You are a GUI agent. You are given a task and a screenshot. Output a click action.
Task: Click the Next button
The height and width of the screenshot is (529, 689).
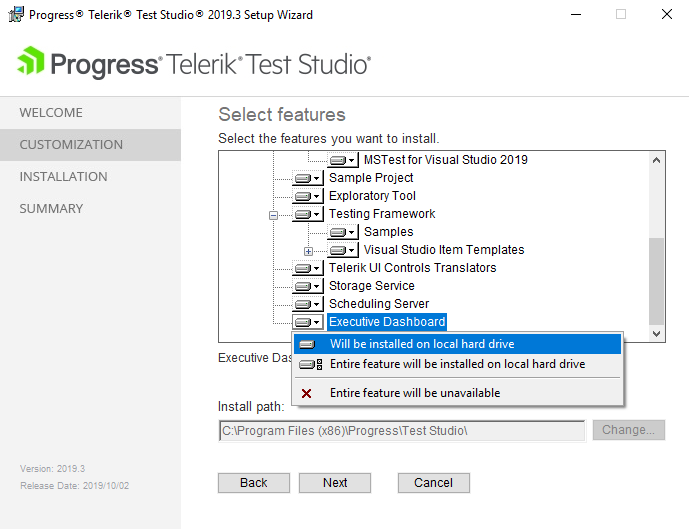[x=335, y=483]
